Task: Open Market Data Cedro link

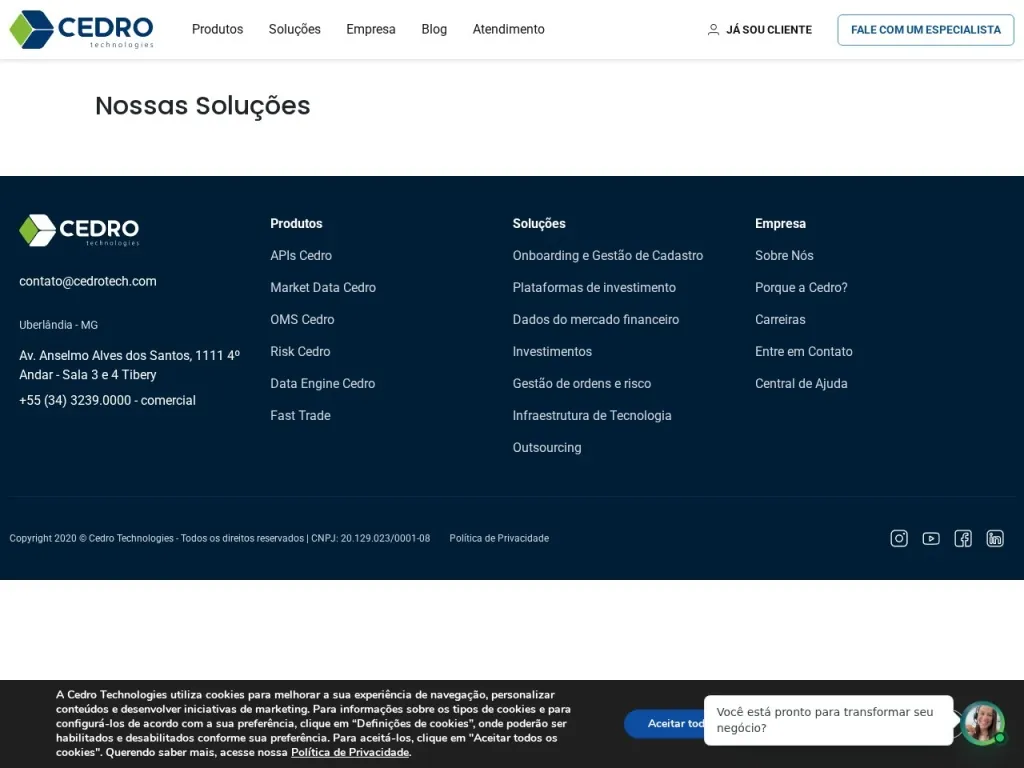Action: click(323, 287)
